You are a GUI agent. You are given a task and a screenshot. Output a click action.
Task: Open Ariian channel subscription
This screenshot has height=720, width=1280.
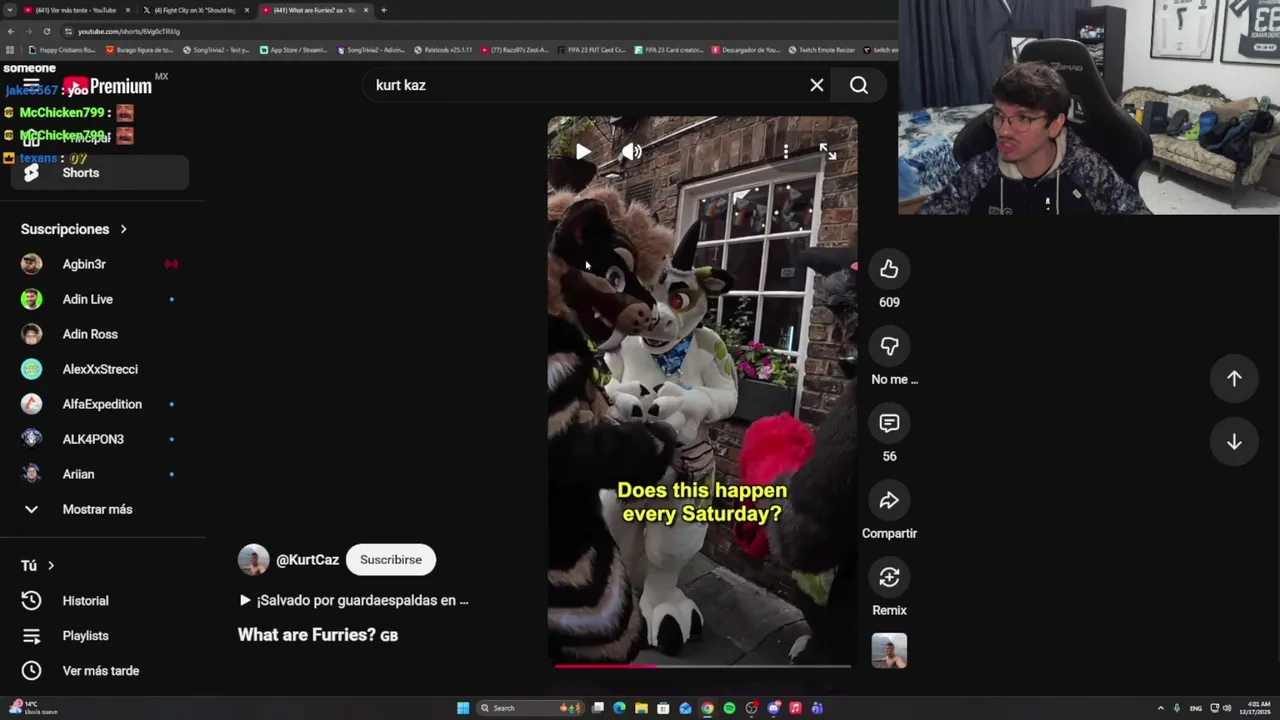tap(100, 474)
